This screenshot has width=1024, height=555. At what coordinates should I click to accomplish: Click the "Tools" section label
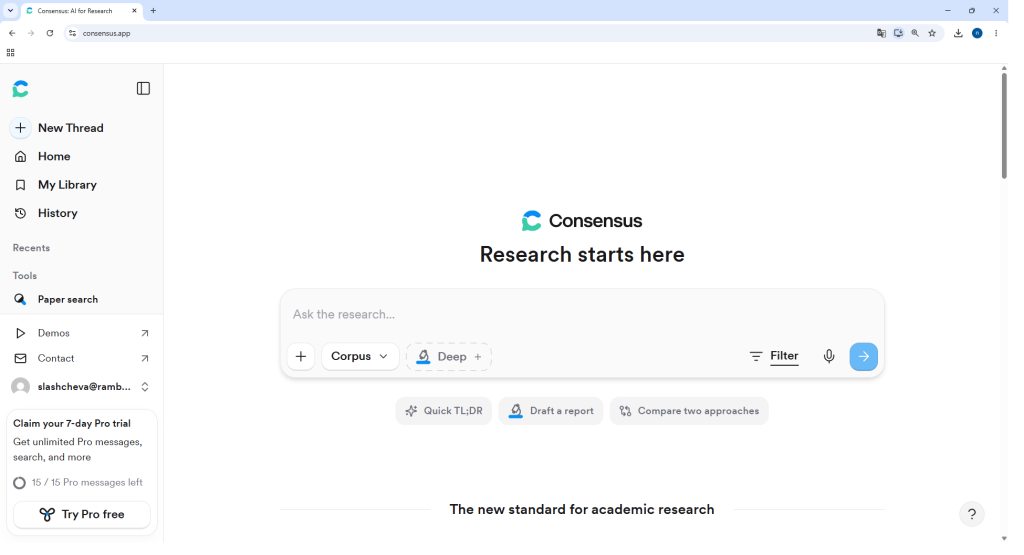(x=25, y=276)
